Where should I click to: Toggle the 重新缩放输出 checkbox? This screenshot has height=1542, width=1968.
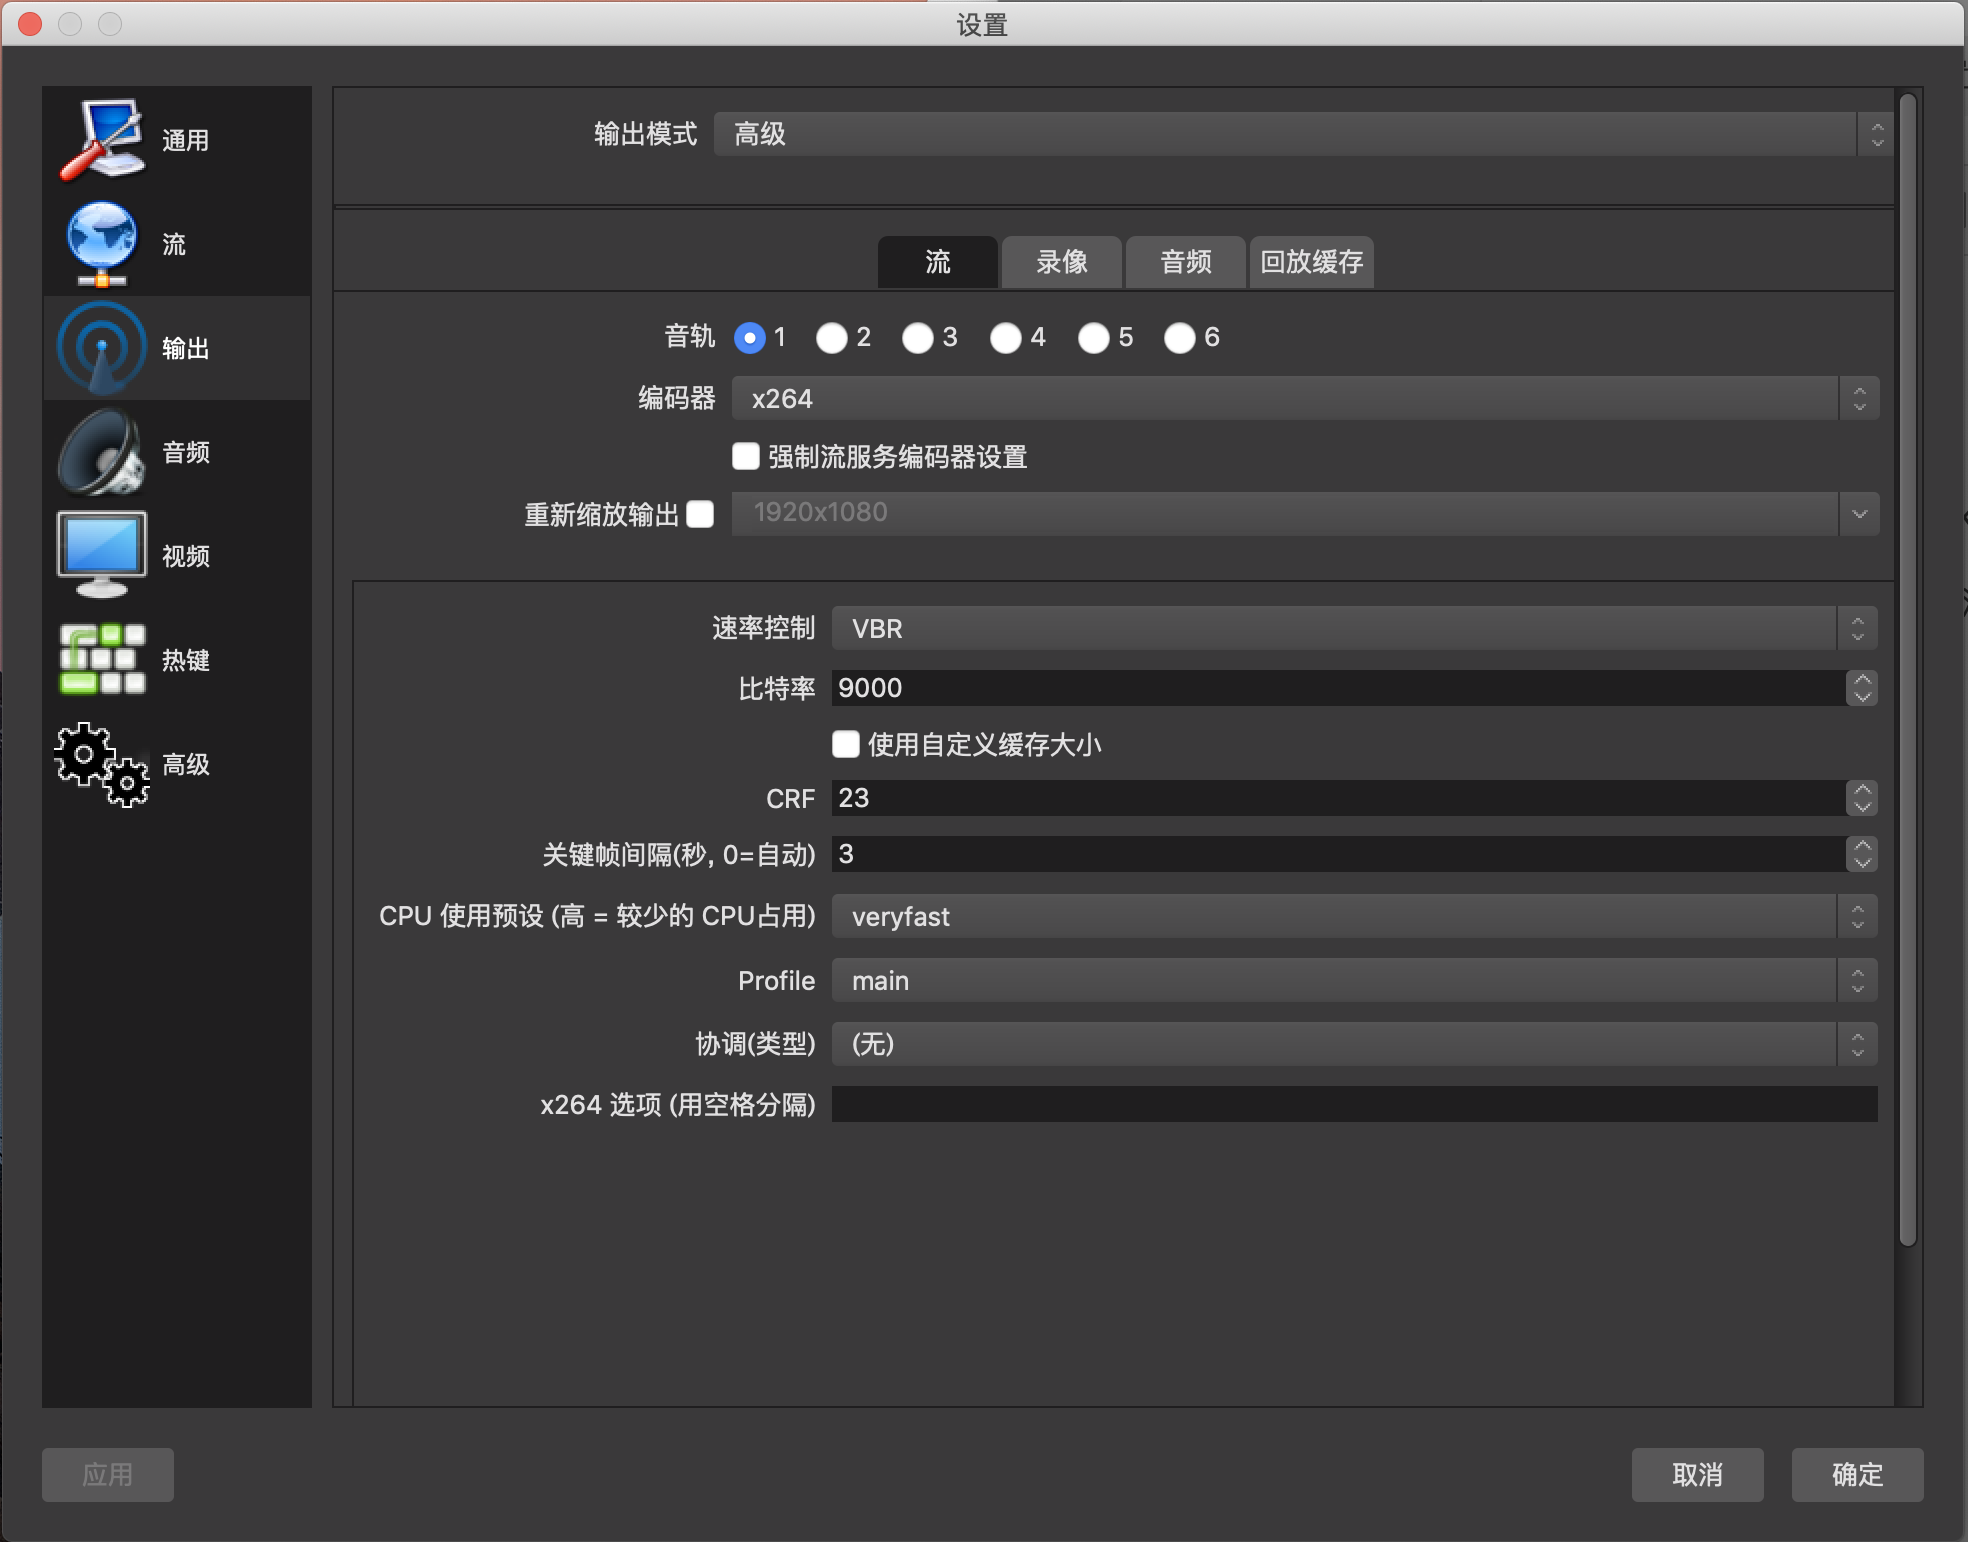tap(700, 514)
